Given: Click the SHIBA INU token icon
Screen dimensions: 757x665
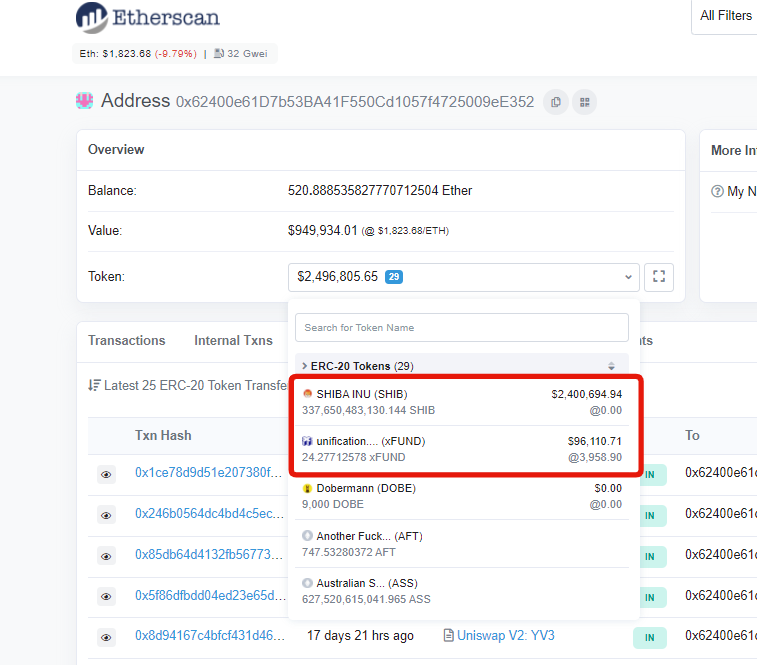Looking at the screenshot, I should click(307, 394).
